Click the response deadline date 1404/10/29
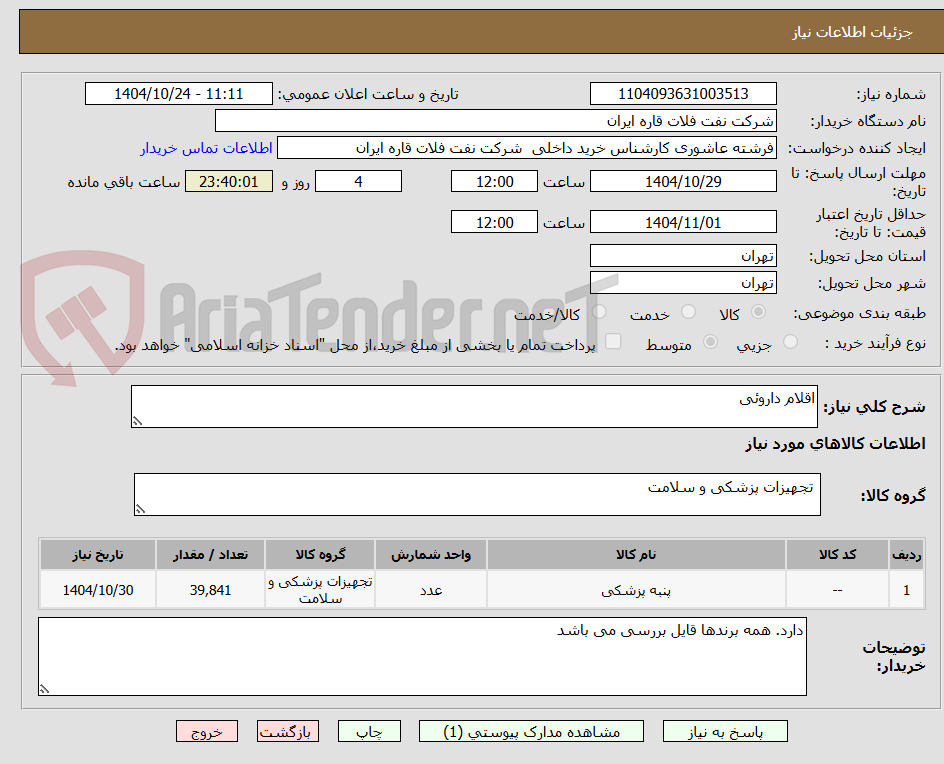This screenshot has width=944, height=764. pyautogui.click(x=683, y=181)
